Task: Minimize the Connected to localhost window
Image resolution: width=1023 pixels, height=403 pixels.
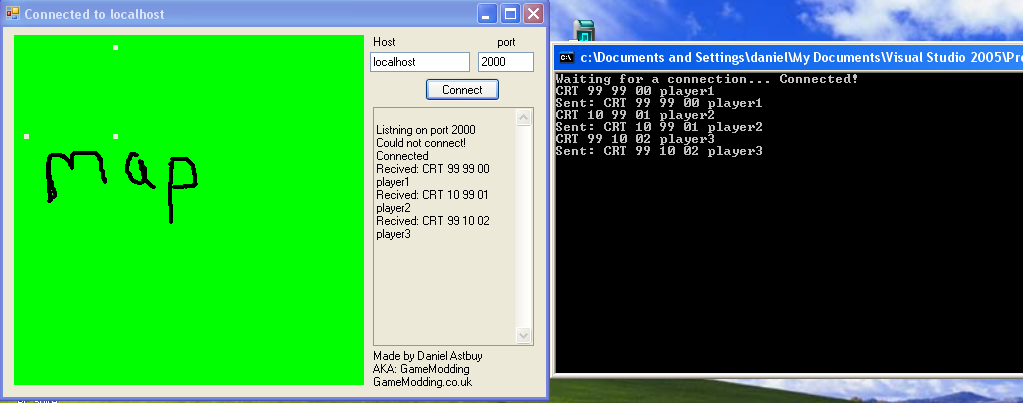Action: point(487,14)
